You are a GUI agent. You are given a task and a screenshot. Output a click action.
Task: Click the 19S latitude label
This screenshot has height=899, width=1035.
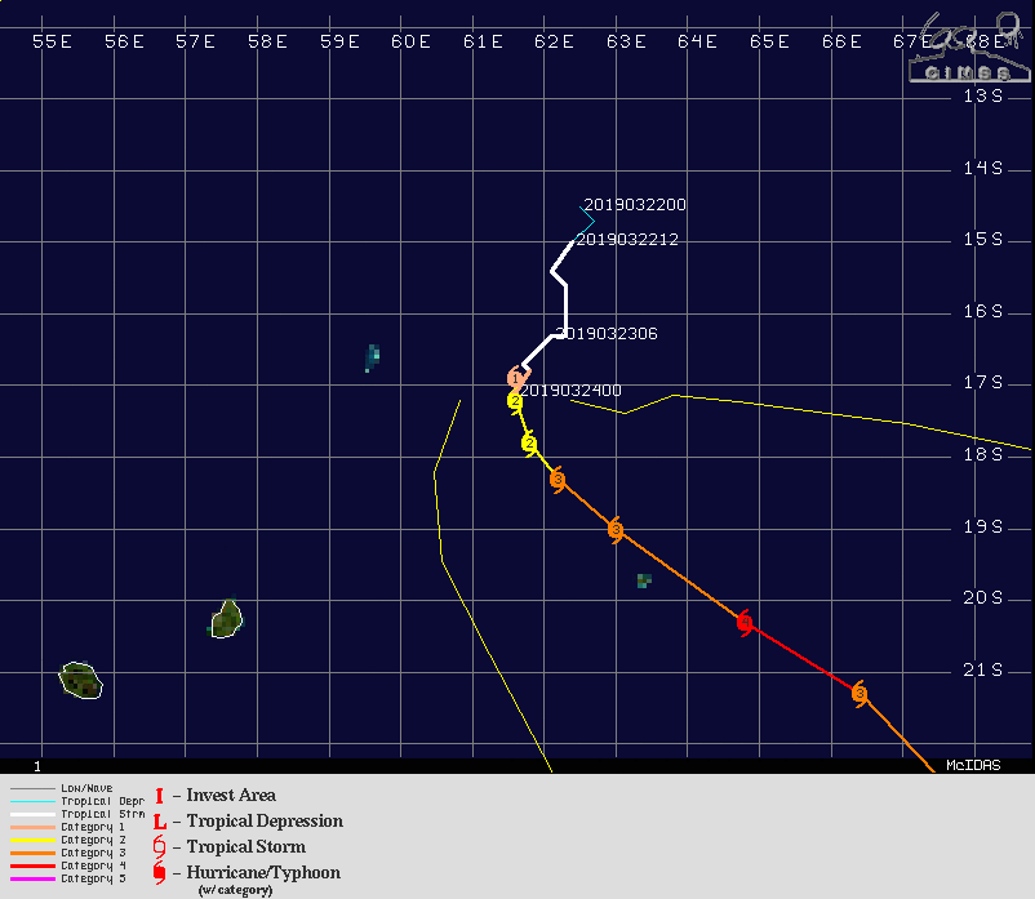point(983,527)
